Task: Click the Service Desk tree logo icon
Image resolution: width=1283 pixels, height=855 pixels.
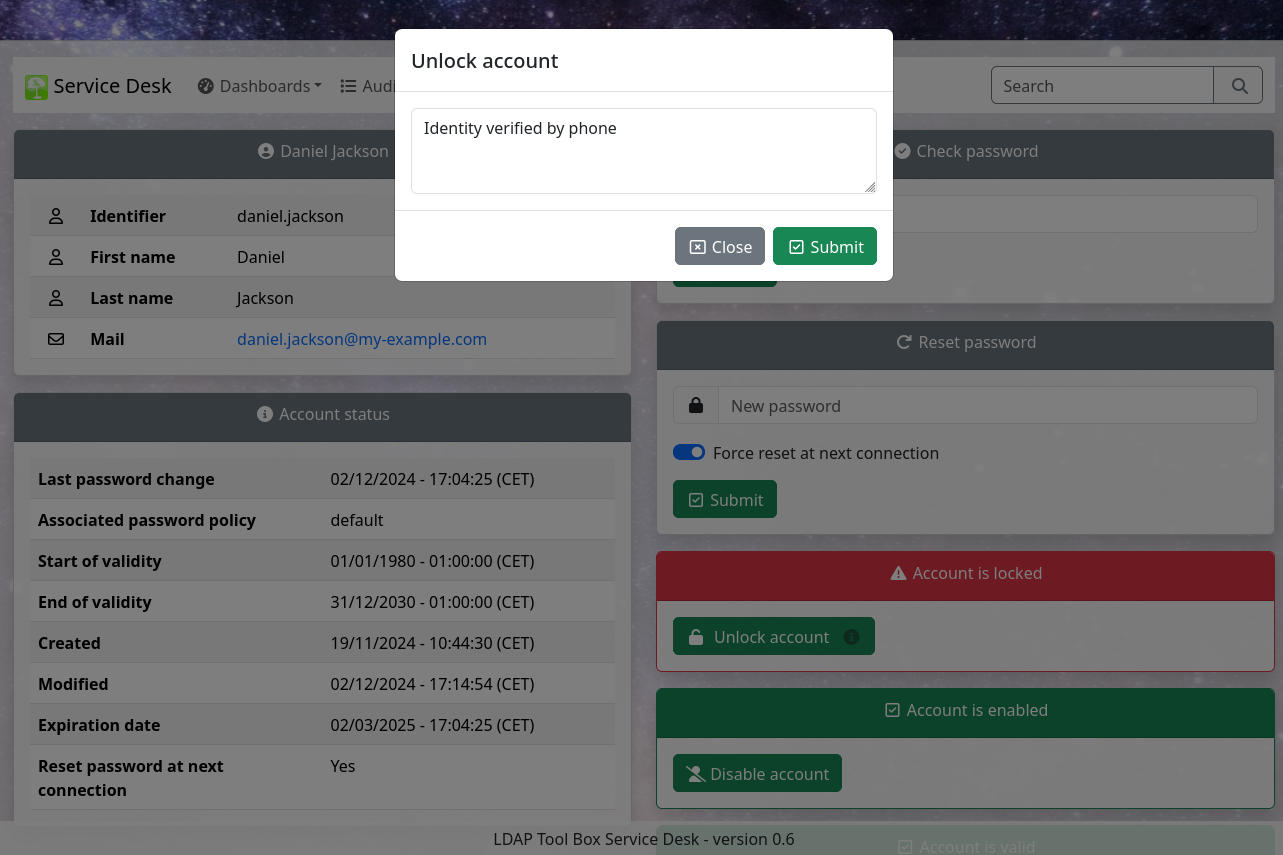Action: [x=37, y=87]
